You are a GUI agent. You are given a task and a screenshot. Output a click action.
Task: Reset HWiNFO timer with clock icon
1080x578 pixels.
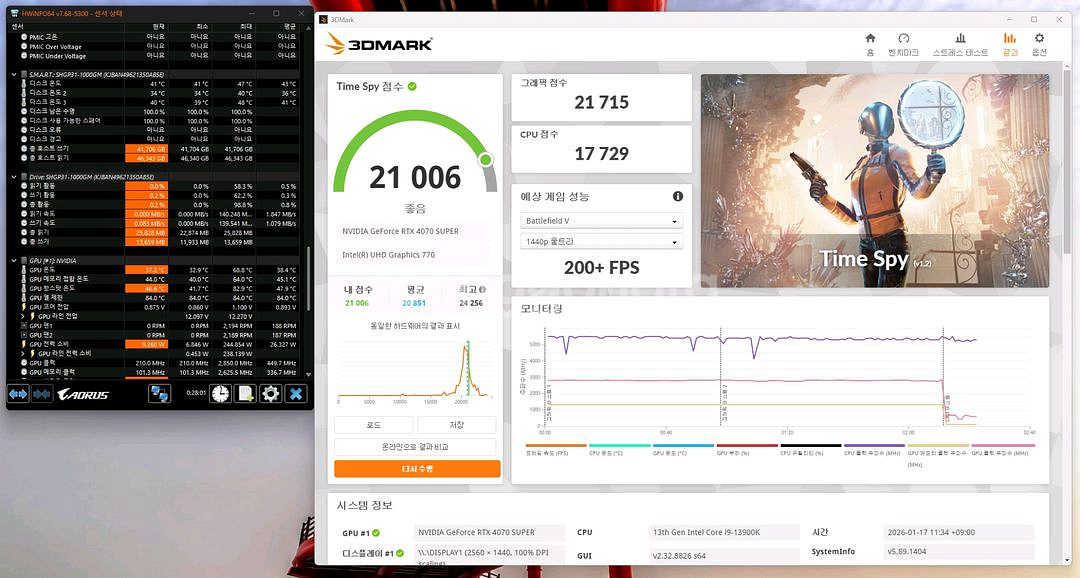(x=221, y=394)
